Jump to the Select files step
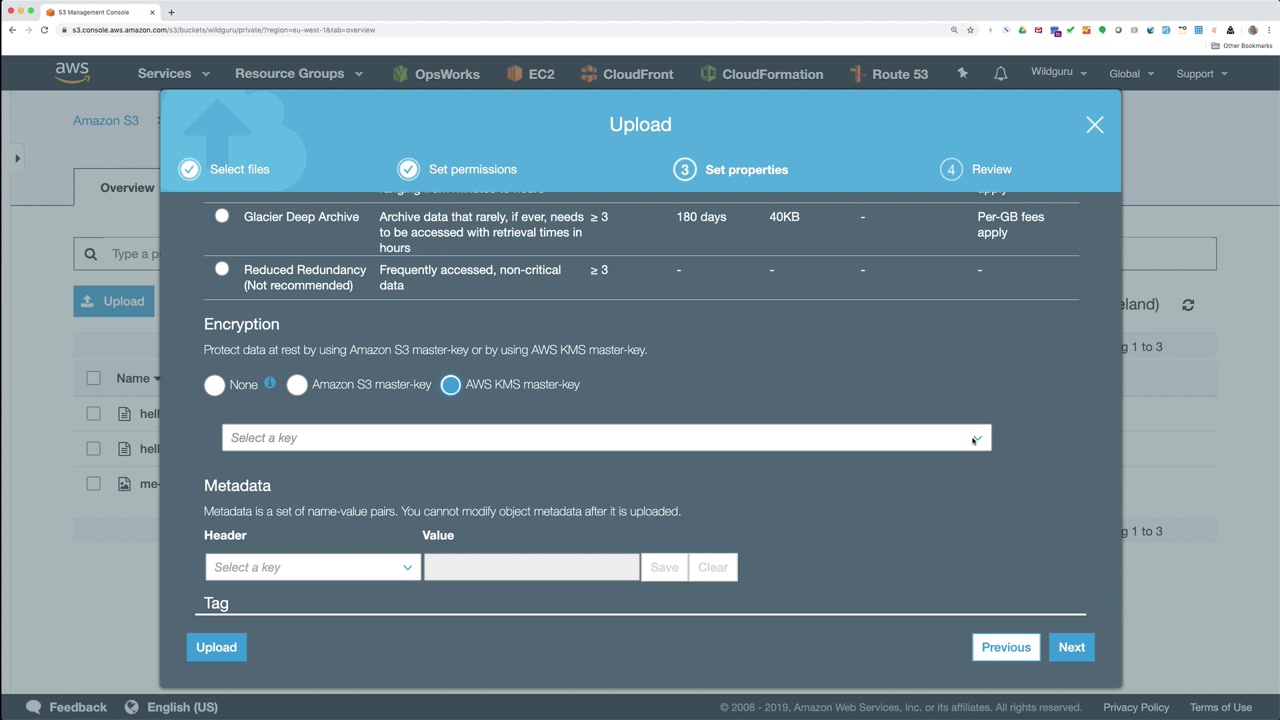Image resolution: width=1280 pixels, height=720 pixels. click(224, 169)
